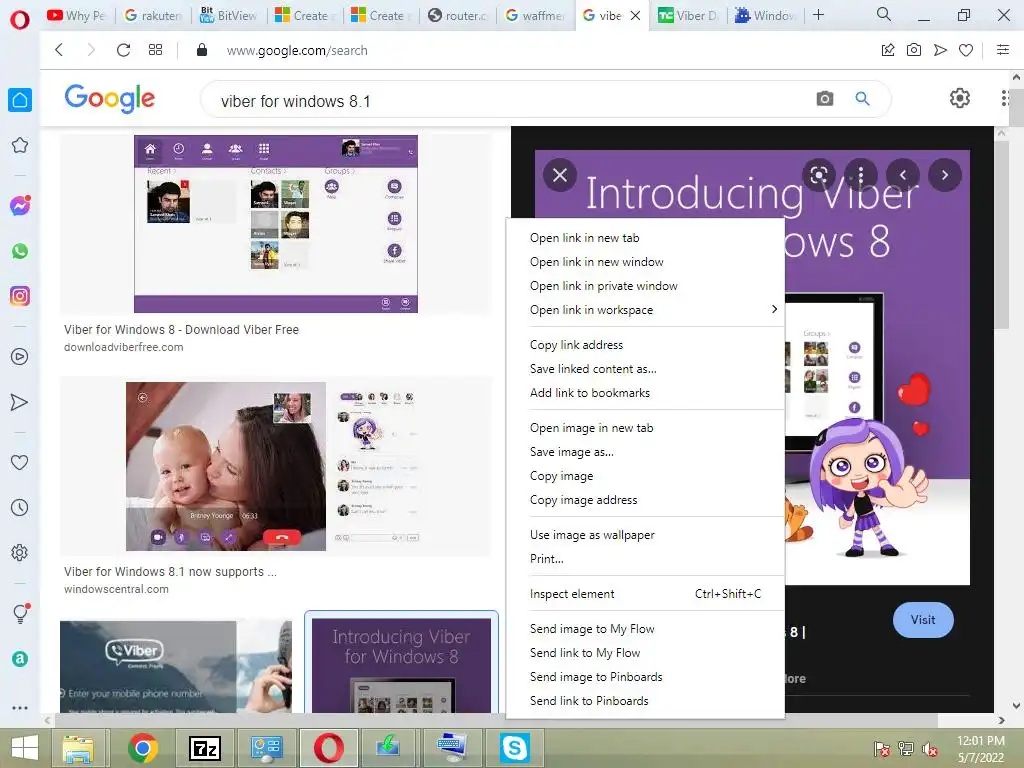Click the Visit button
This screenshot has height=768, width=1024.
click(923, 620)
